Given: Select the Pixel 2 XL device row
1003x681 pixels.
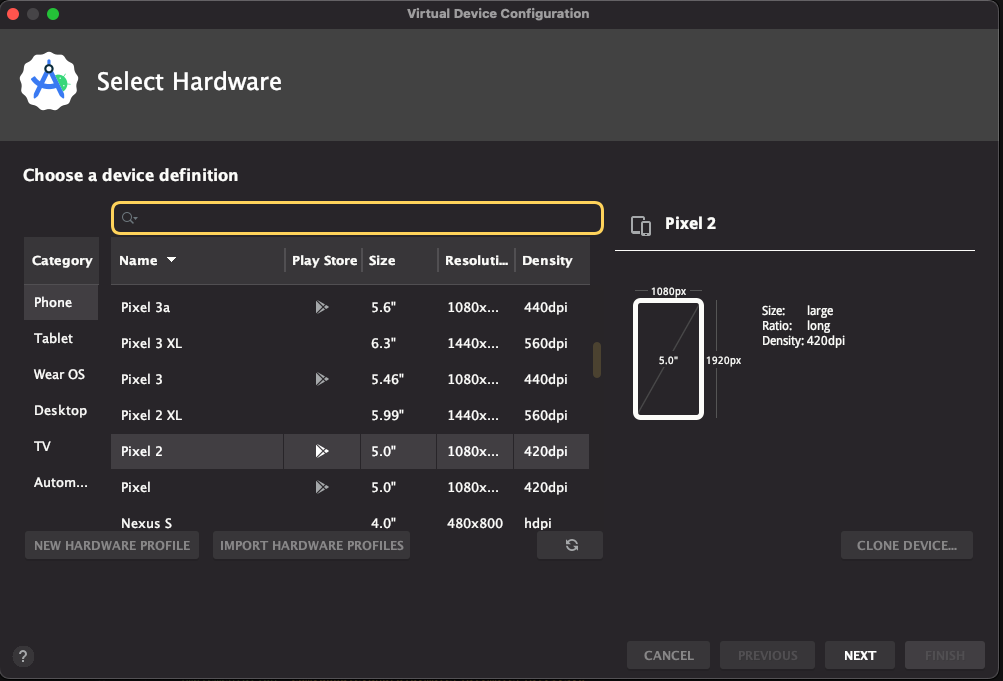Looking at the screenshot, I should 350,415.
